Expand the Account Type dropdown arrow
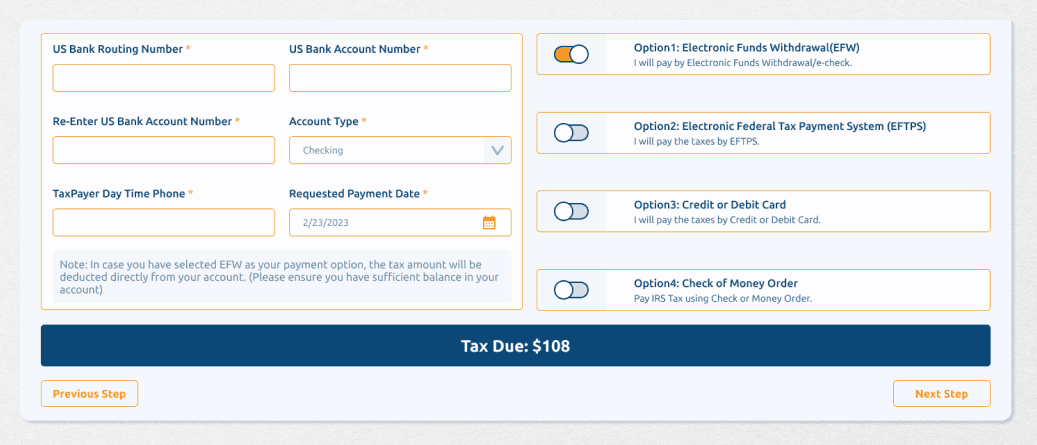The image size is (1037, 445). point(497,151)
